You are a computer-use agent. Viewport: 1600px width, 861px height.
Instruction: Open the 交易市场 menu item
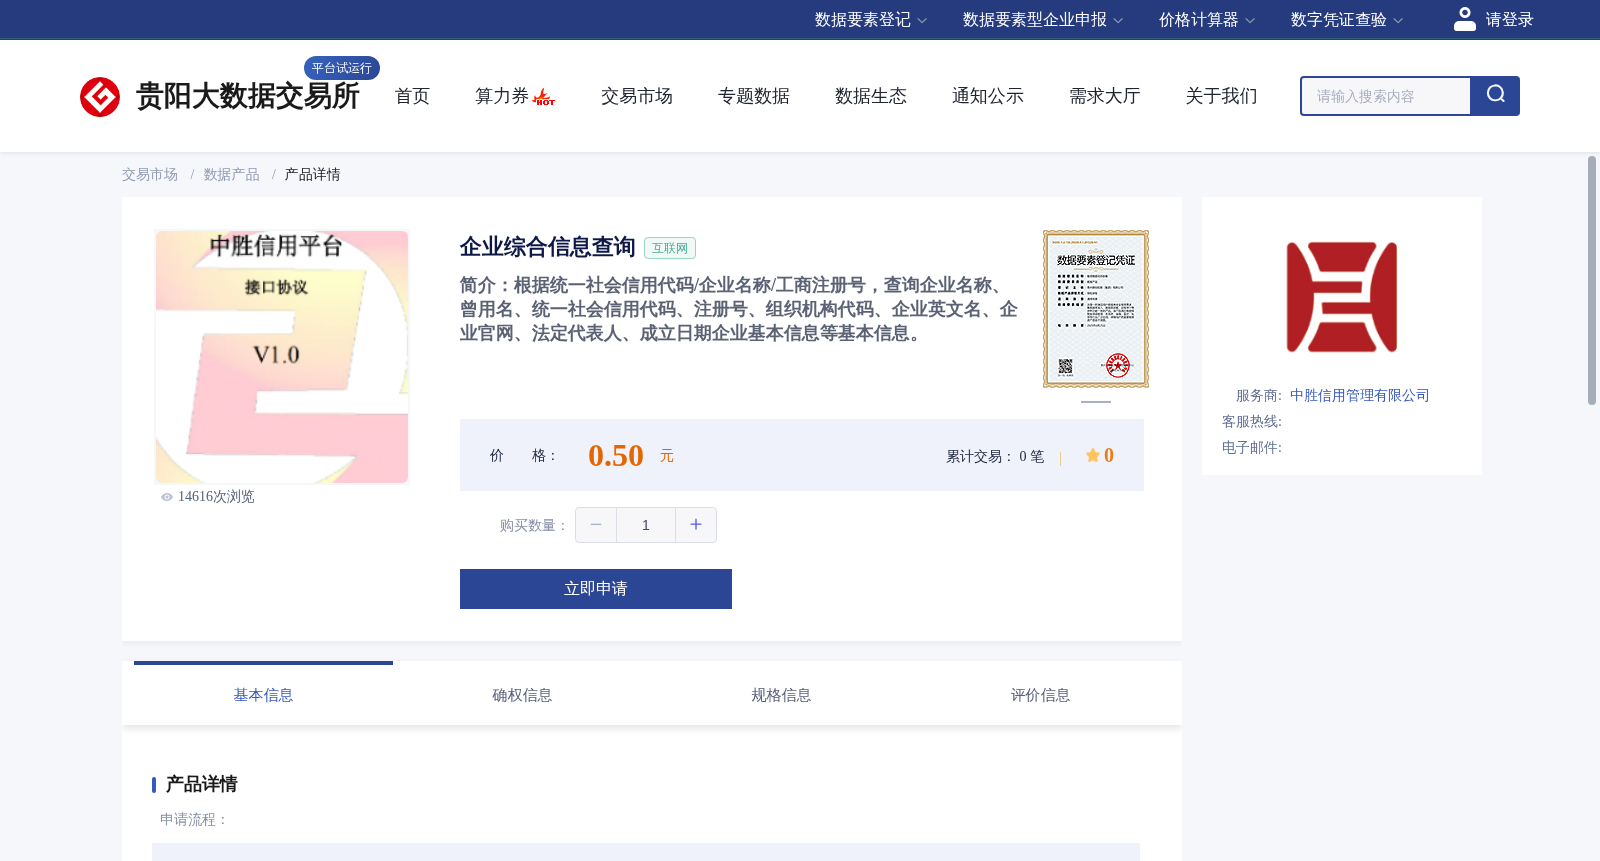636,96
